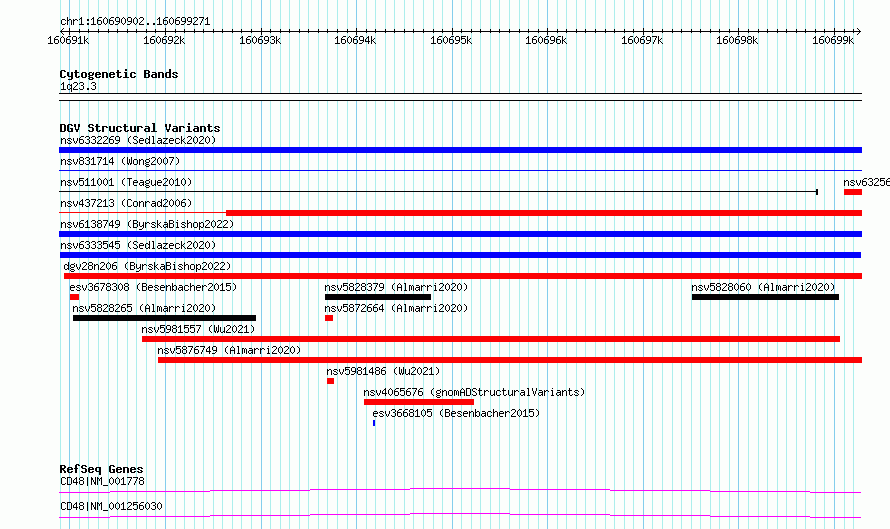Select the small red nsv5981486 marker
The image size is (890, 529).
tap(330, 381)
